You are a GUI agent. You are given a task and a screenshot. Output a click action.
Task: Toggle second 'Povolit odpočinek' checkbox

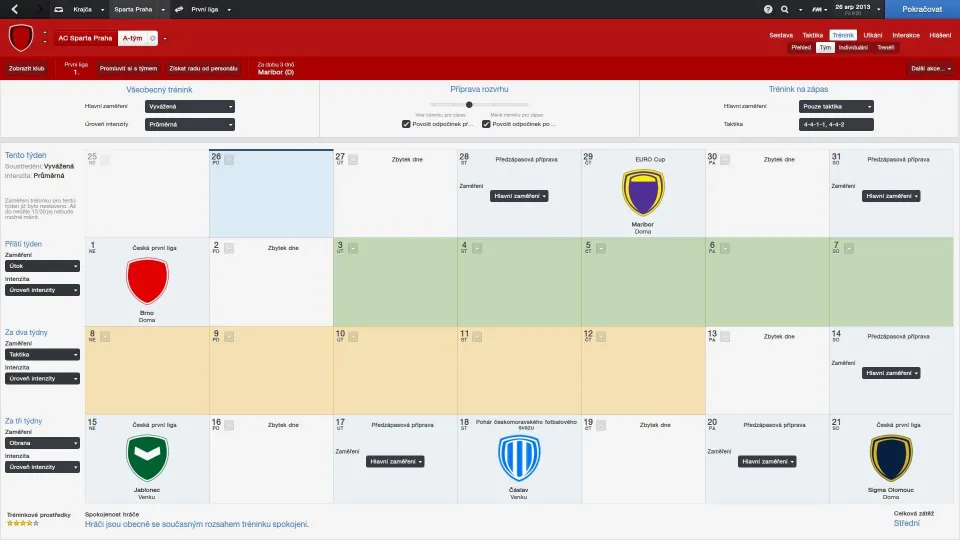click(x=486, y=124)
